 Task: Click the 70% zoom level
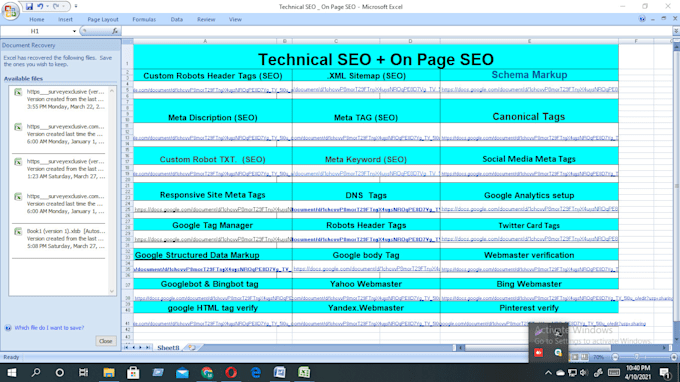(599, 357)
